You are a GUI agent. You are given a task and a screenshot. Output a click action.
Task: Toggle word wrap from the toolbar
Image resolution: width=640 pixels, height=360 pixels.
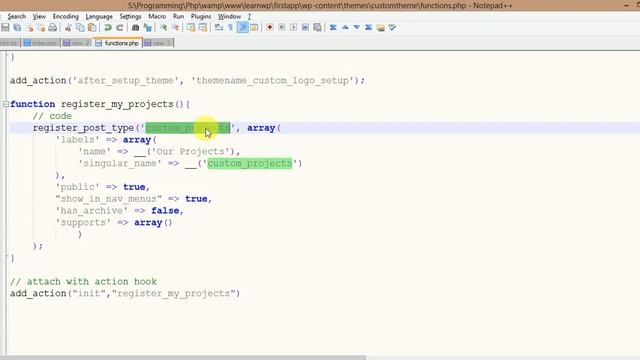coord(218,27)
